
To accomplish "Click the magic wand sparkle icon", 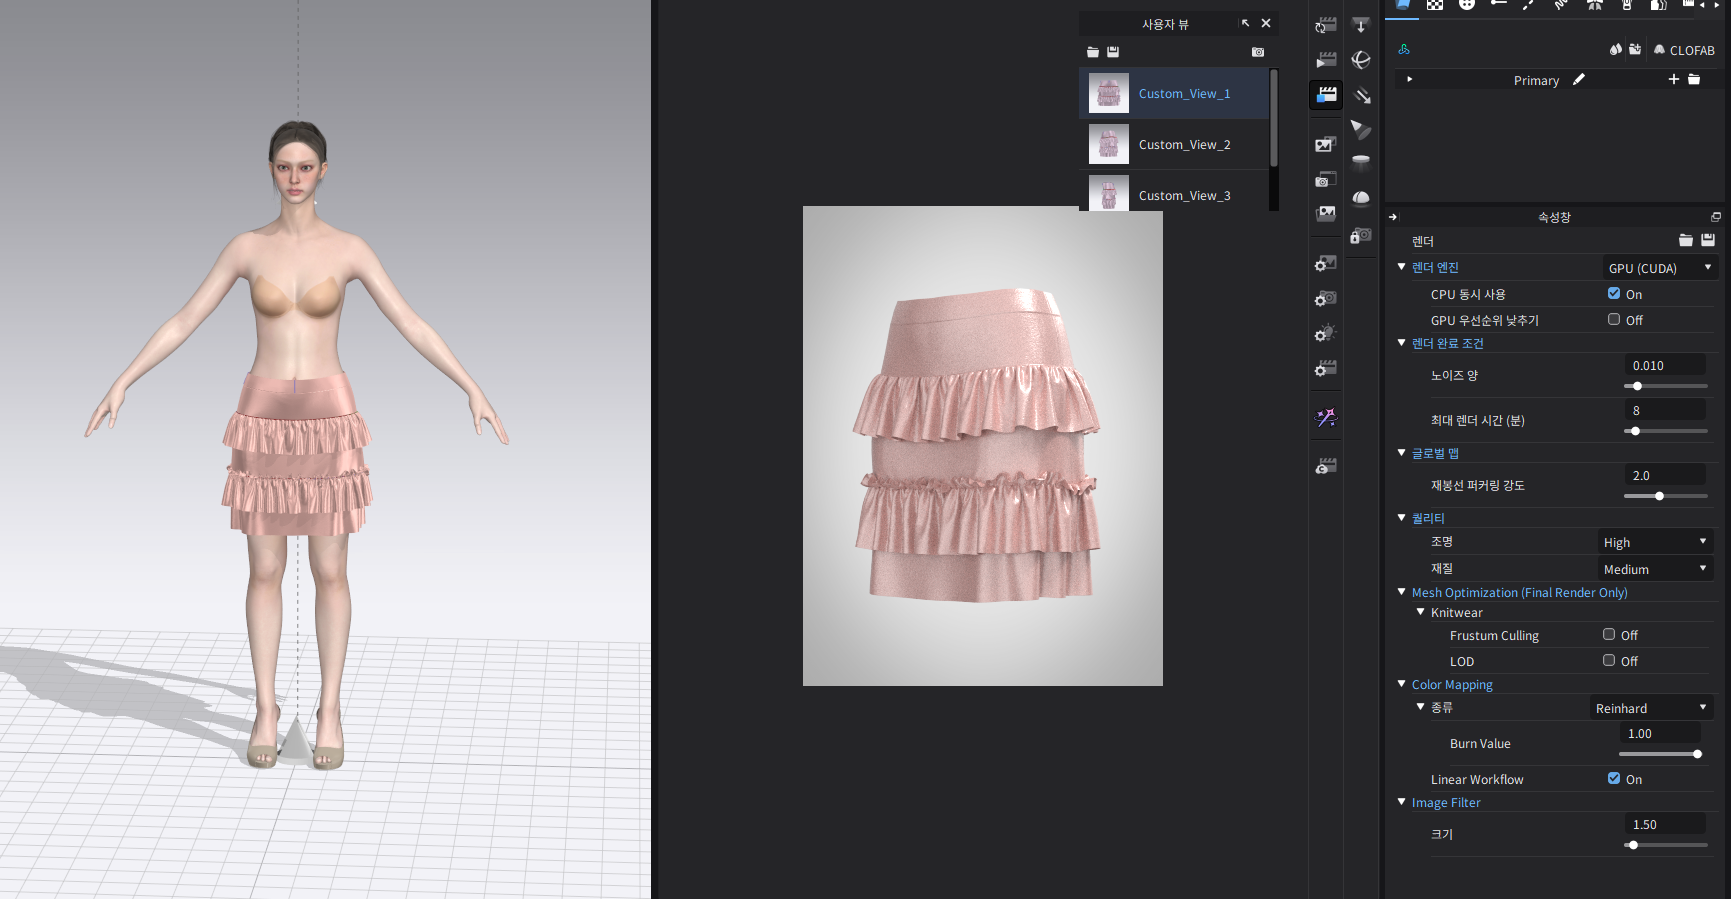I will pos(1326,418).
